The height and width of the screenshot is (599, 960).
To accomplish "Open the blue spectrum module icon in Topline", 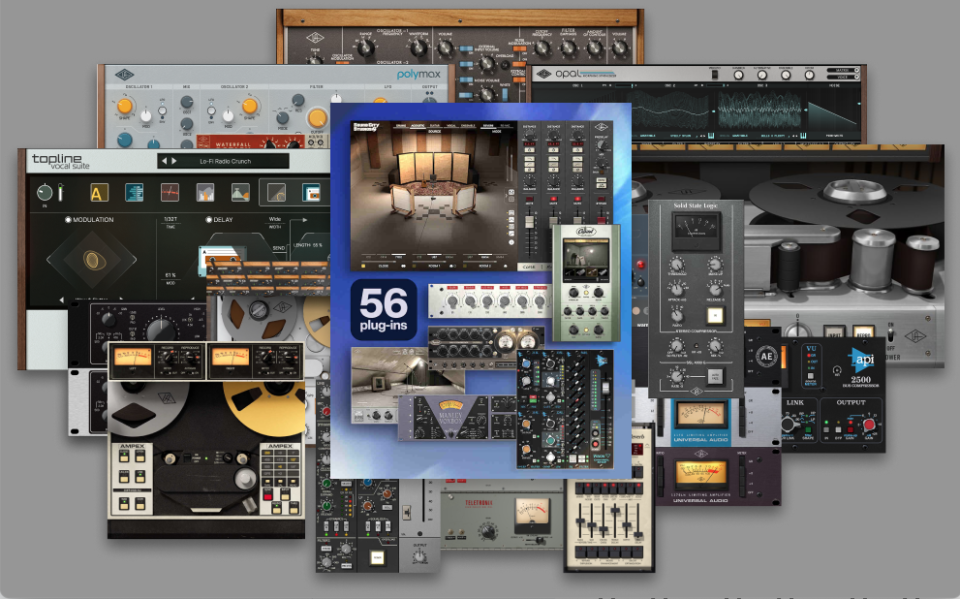I will click(x=132, y=193).
